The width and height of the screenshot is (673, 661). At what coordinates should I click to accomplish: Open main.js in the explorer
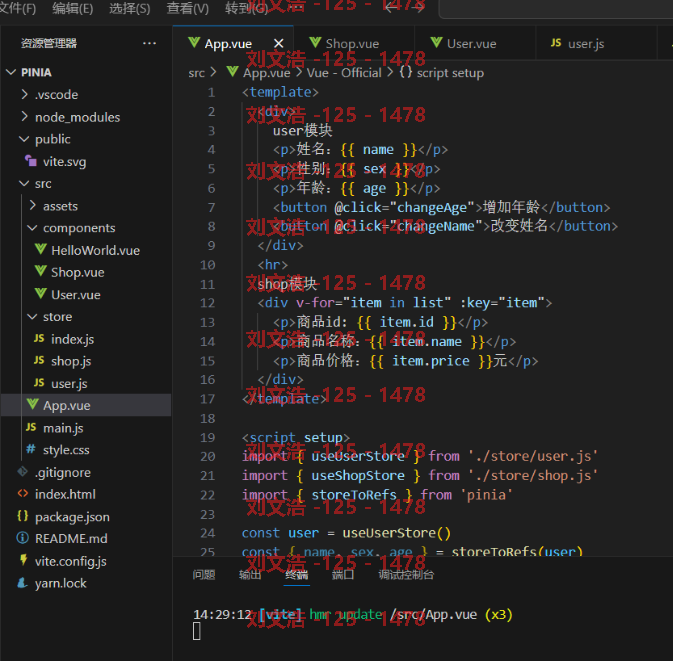click(63, 428)
